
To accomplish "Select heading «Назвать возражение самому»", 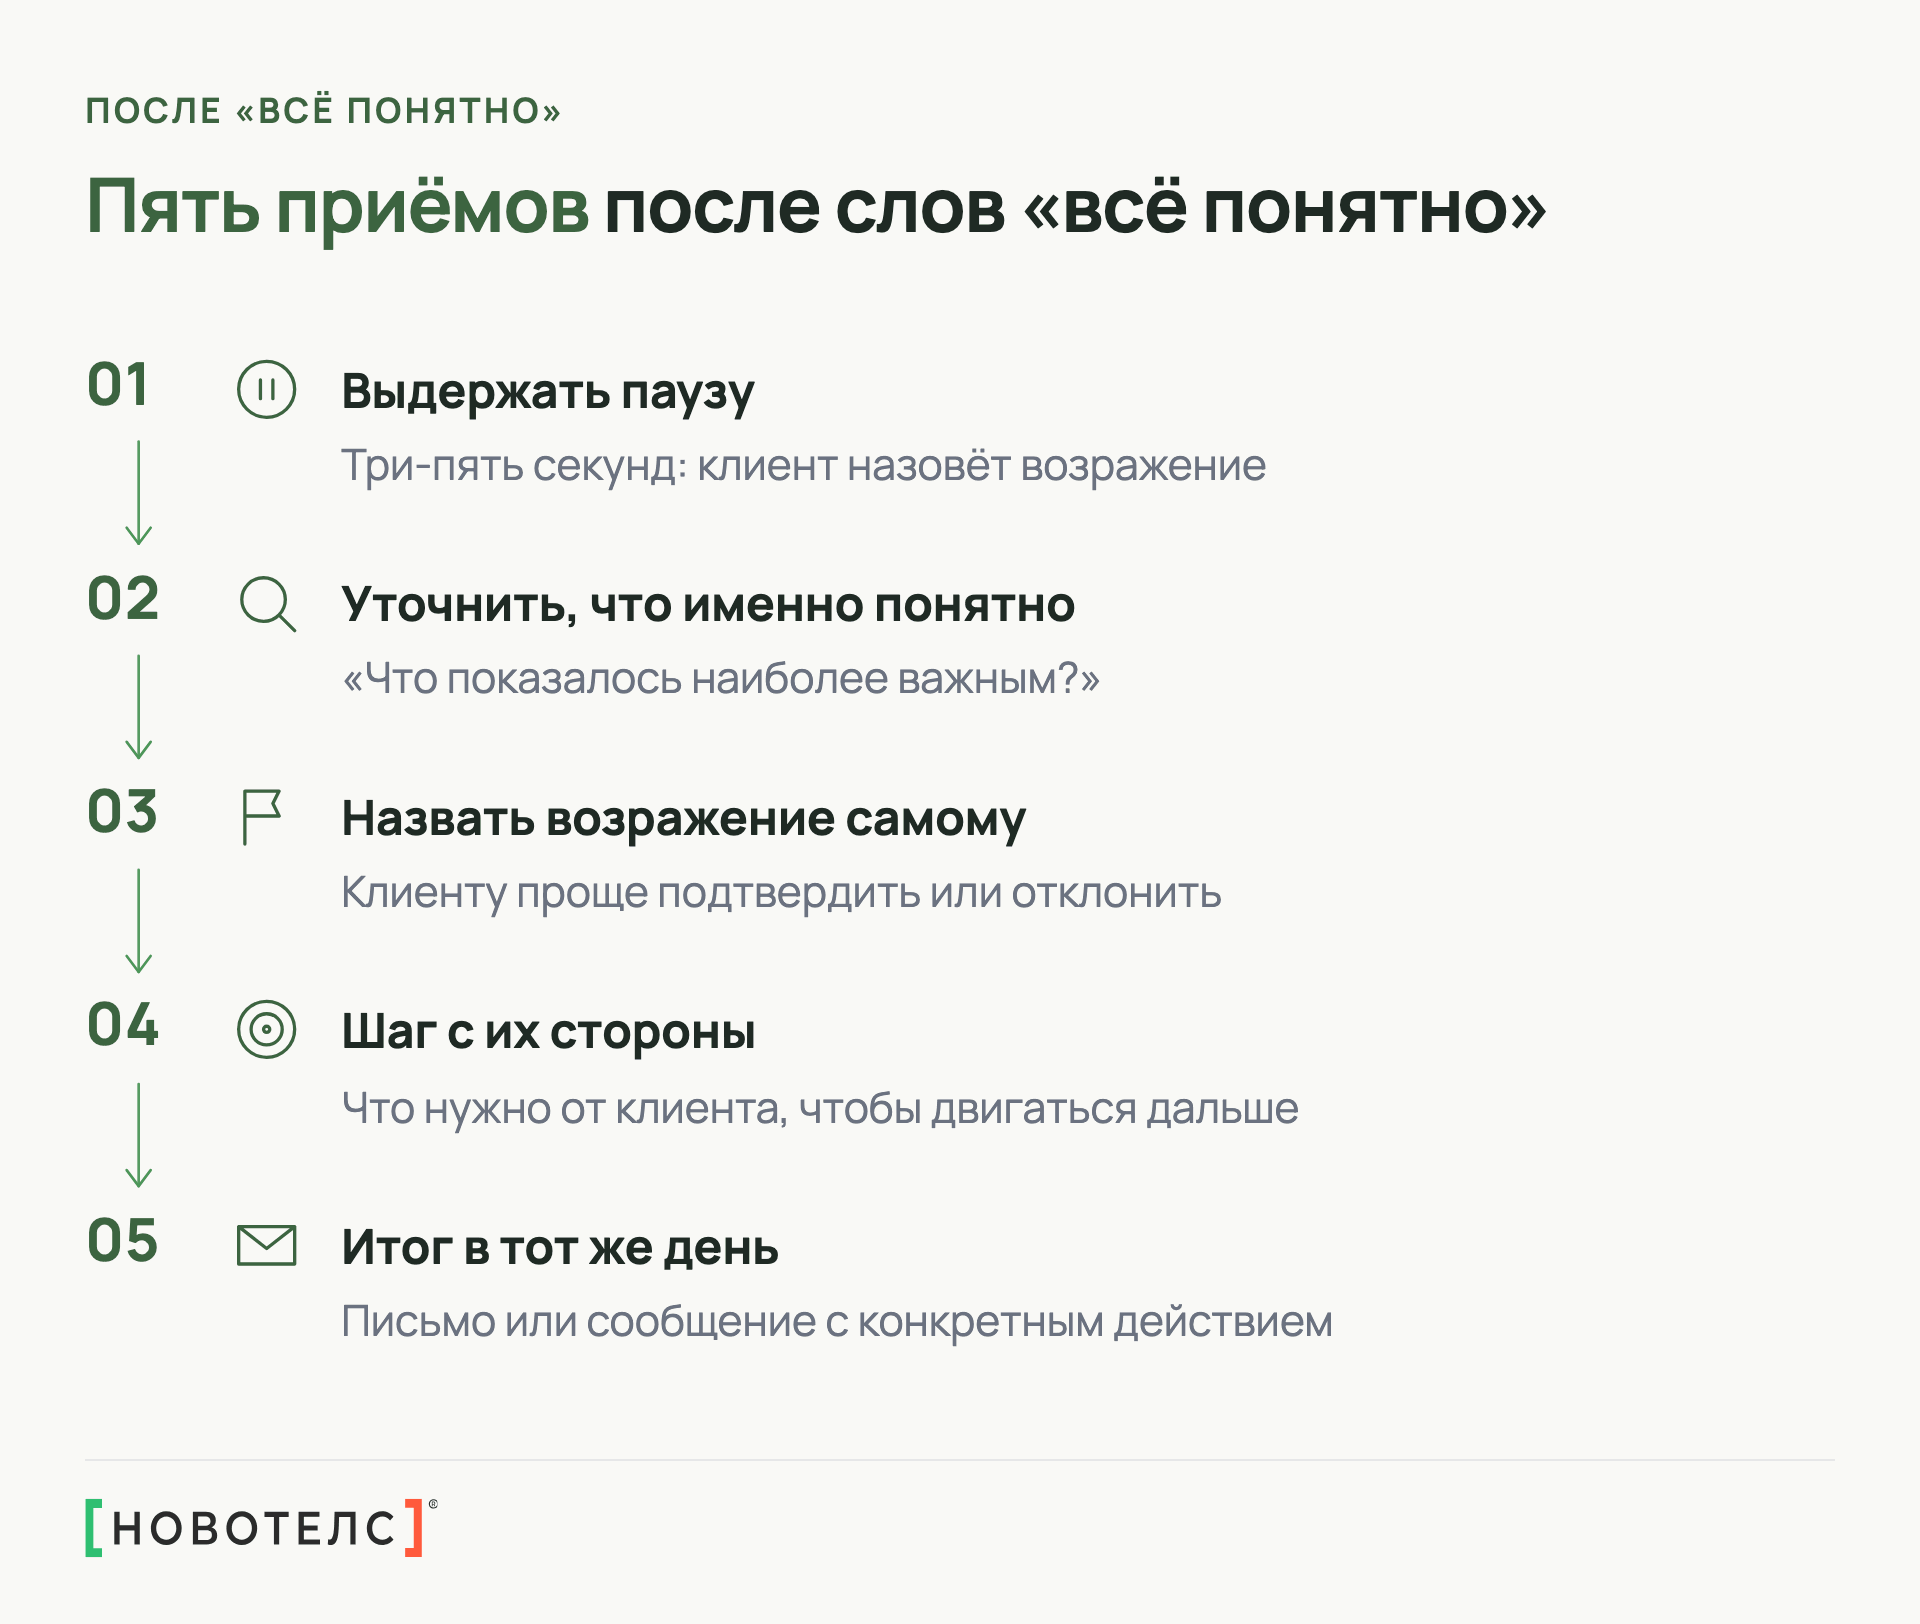I will (683, 819).
